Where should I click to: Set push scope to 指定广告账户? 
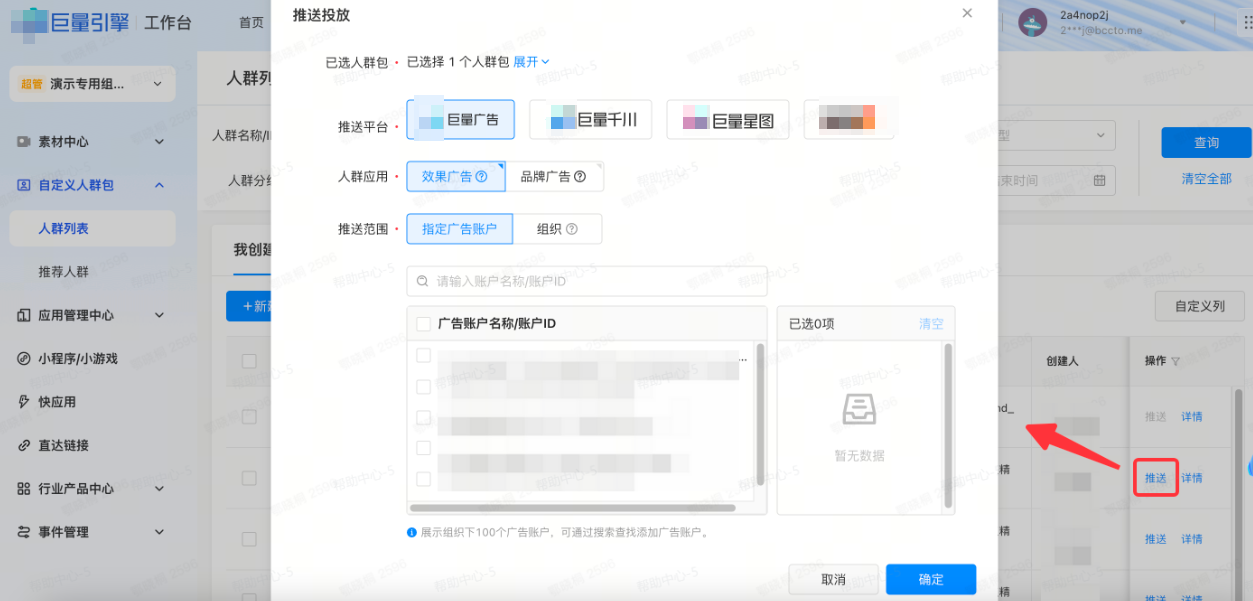(459, 229)
